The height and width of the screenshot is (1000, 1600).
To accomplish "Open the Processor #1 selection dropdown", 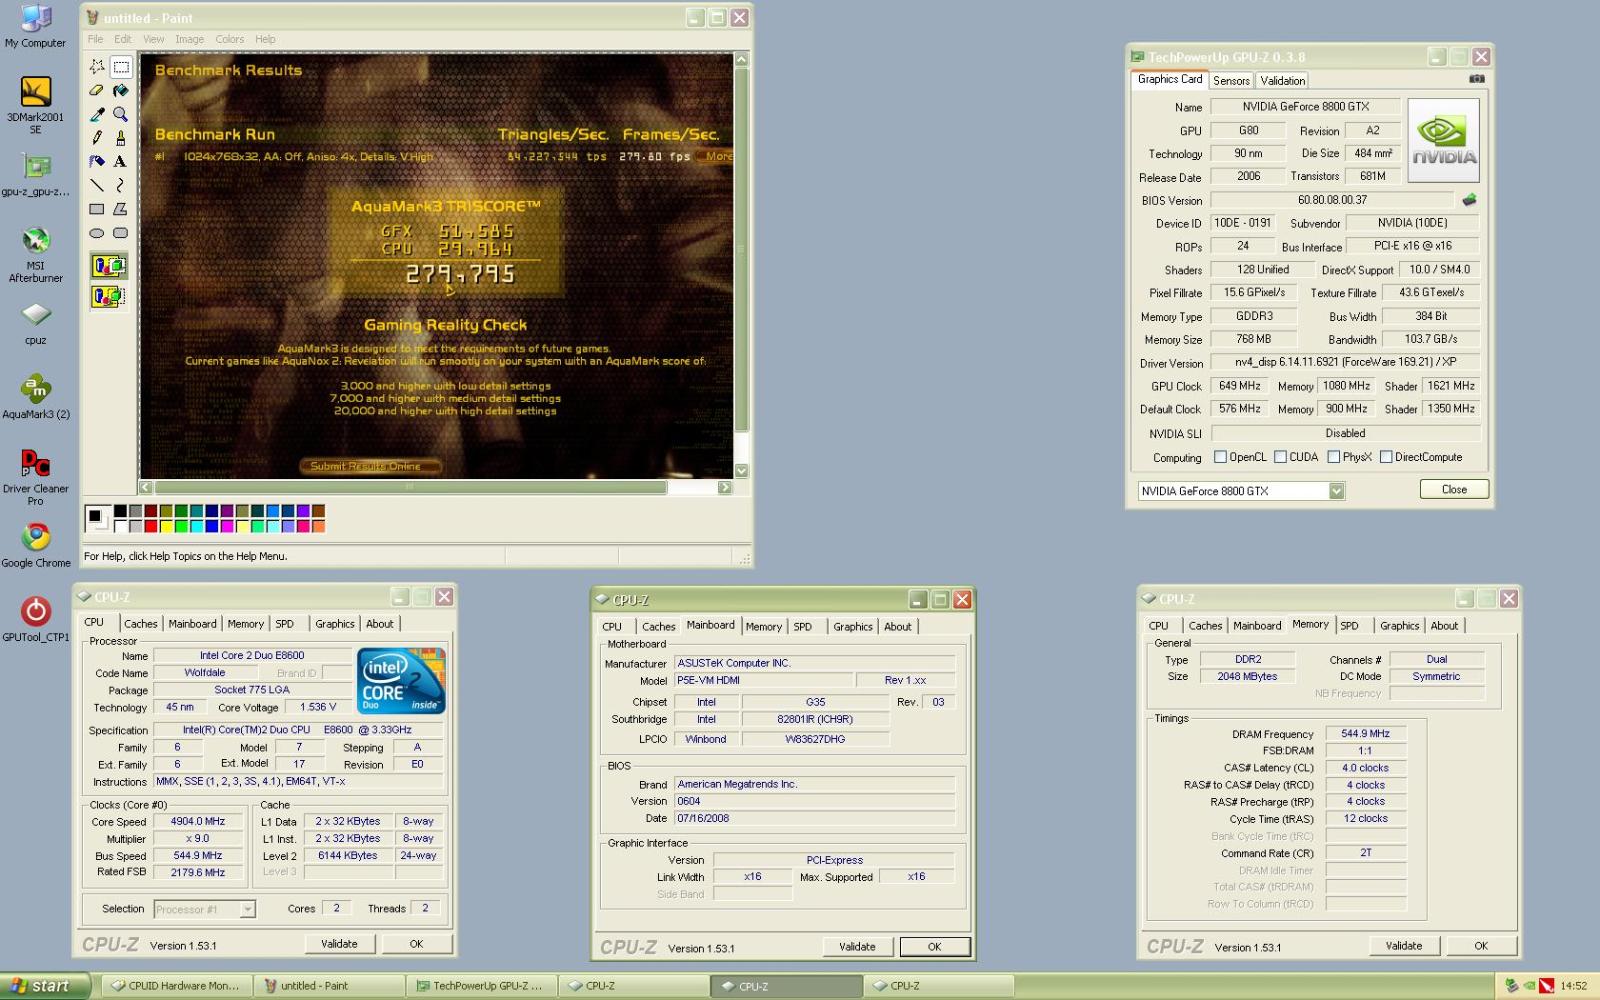I will tap(247, 909).
